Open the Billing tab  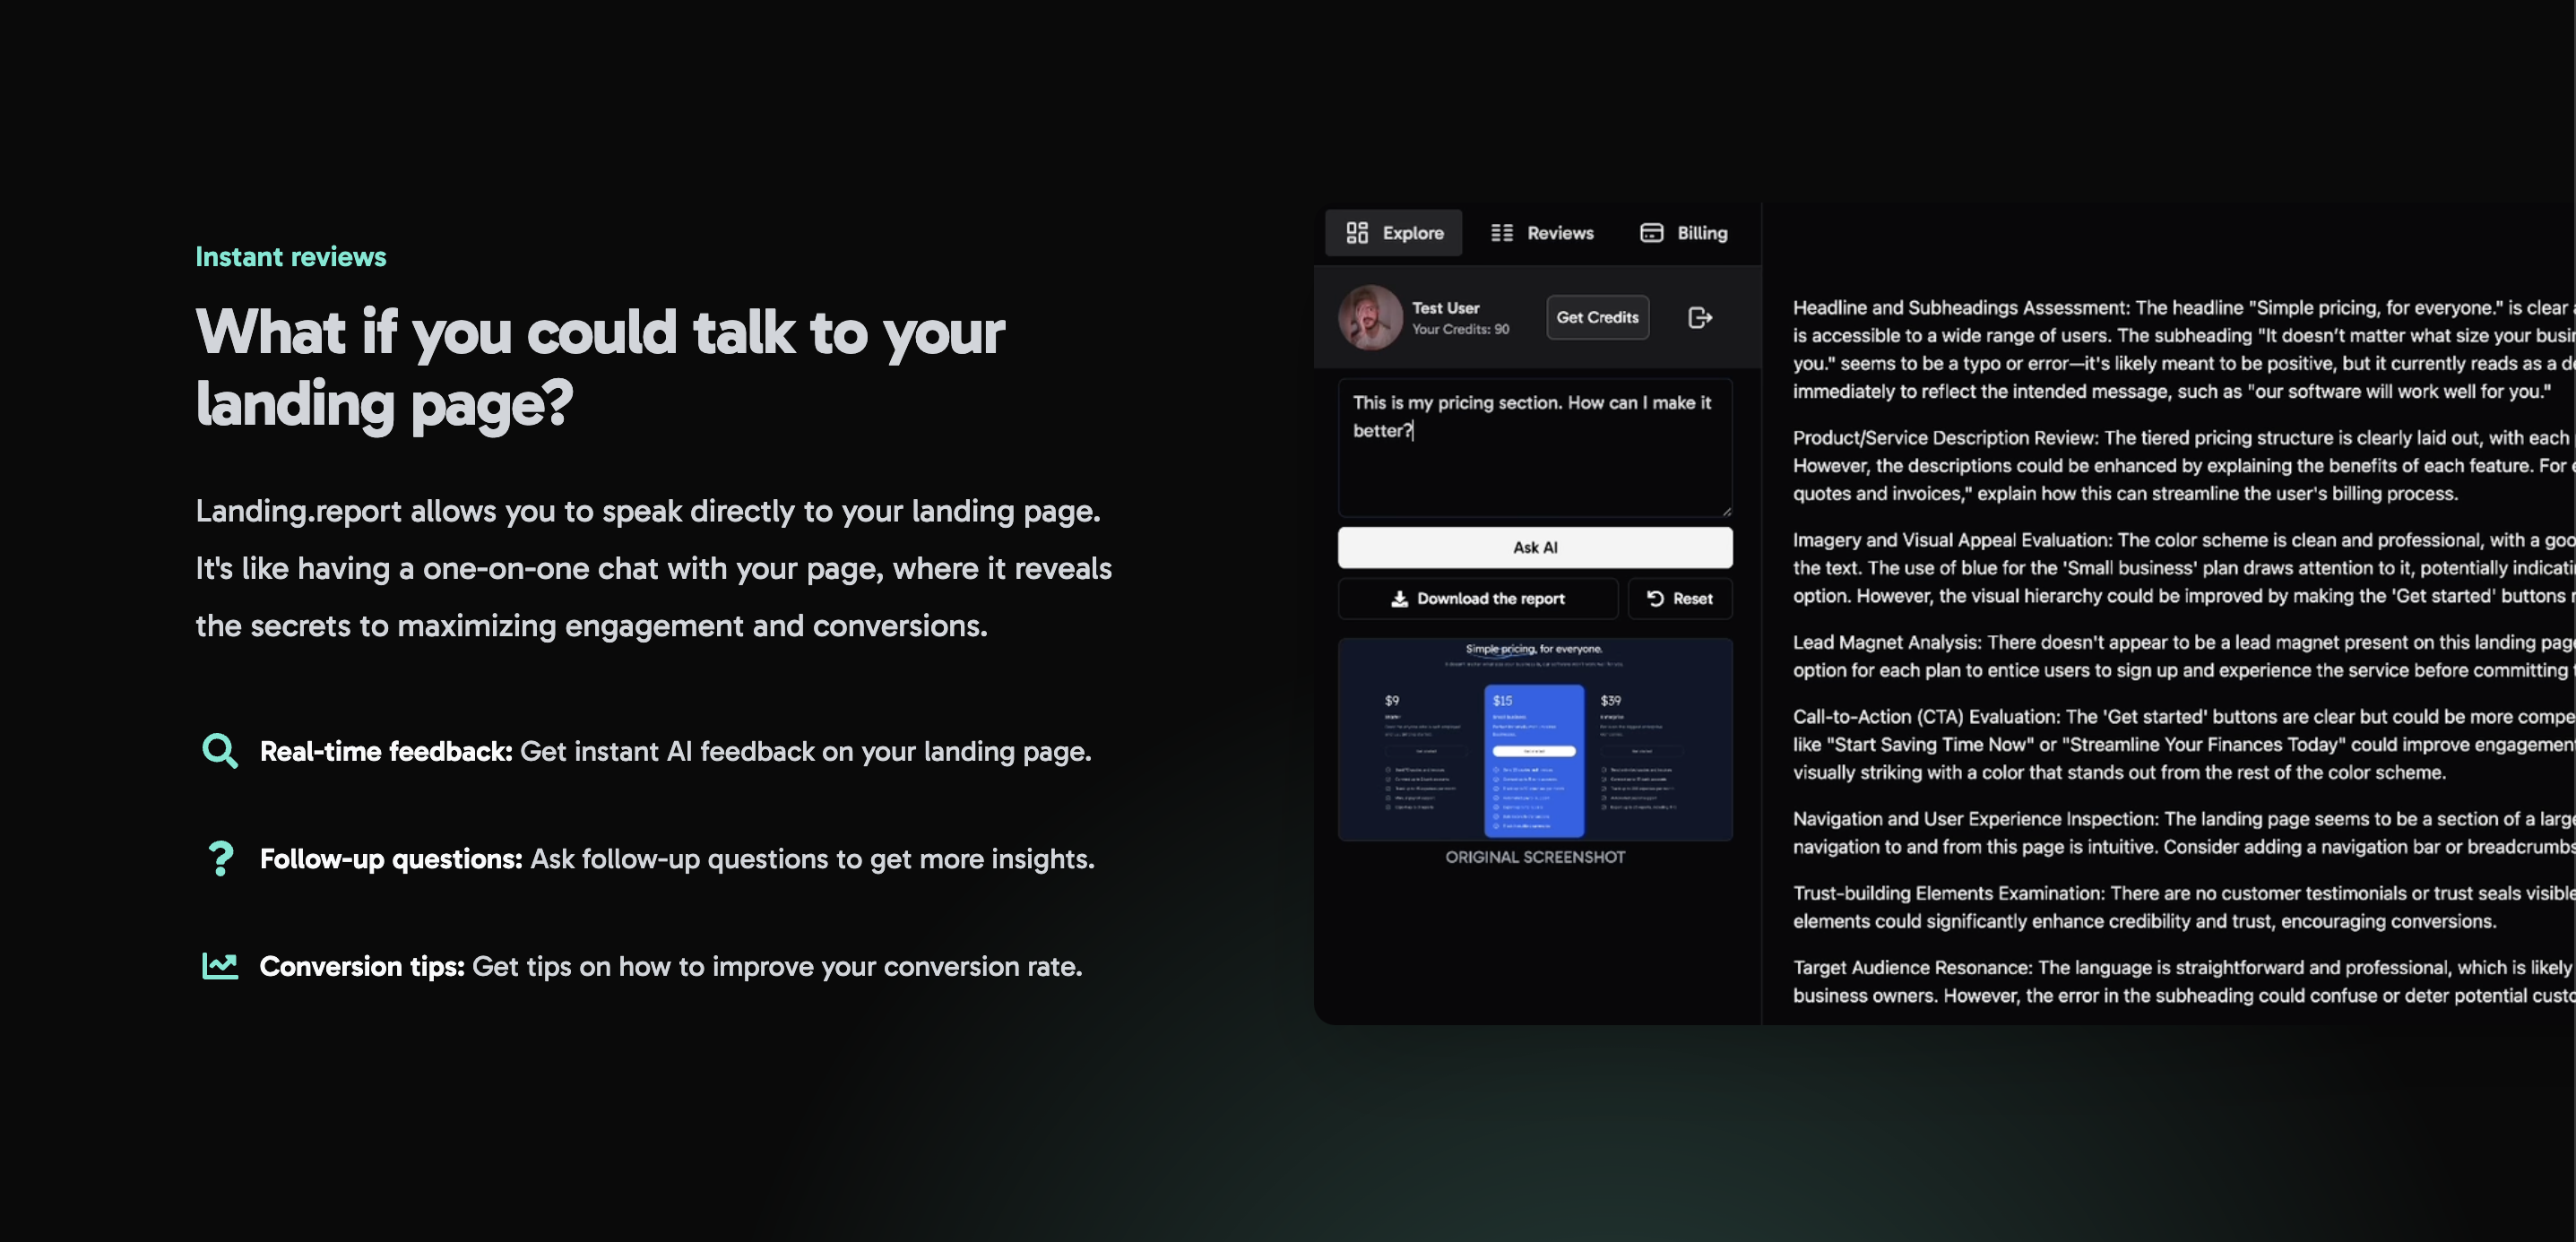1684,233
